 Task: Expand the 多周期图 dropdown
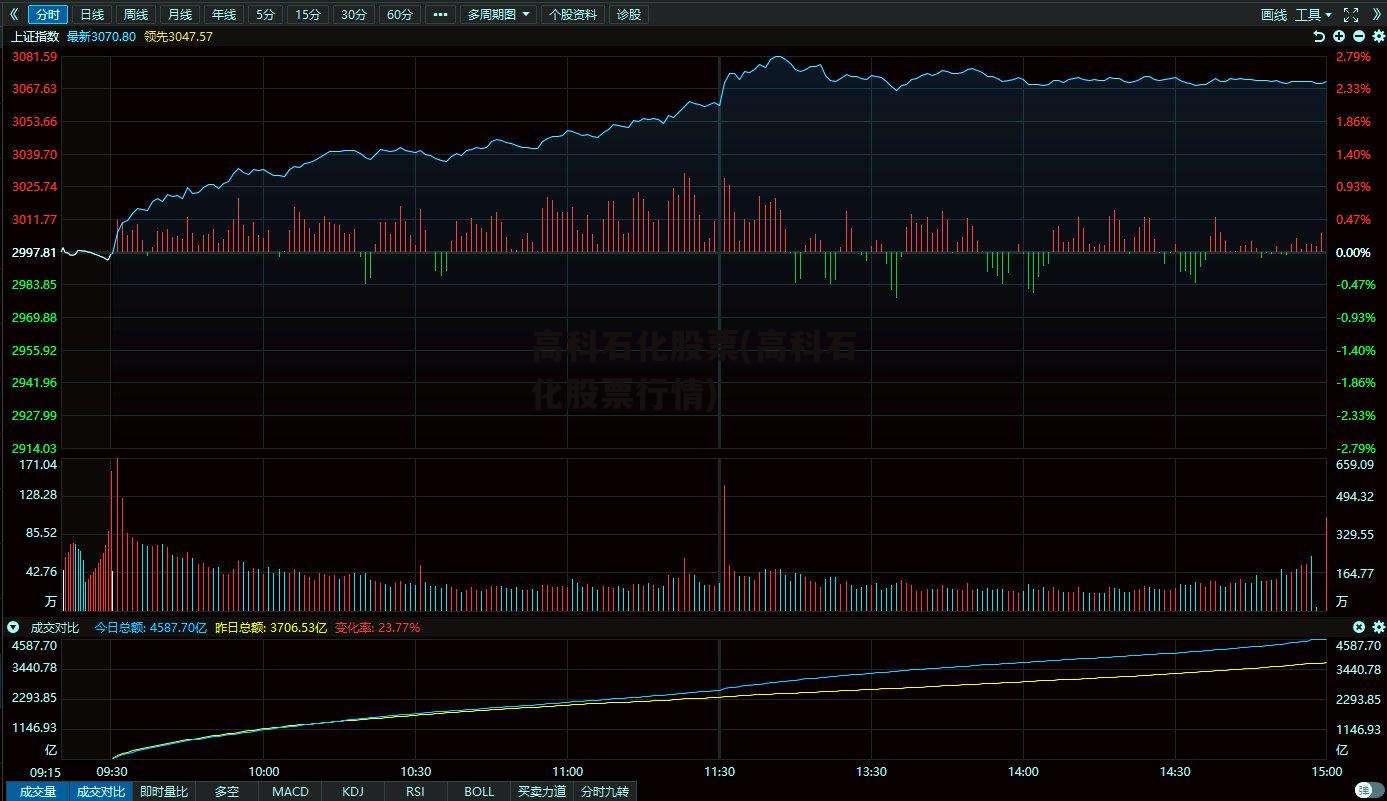click(498, 14)
